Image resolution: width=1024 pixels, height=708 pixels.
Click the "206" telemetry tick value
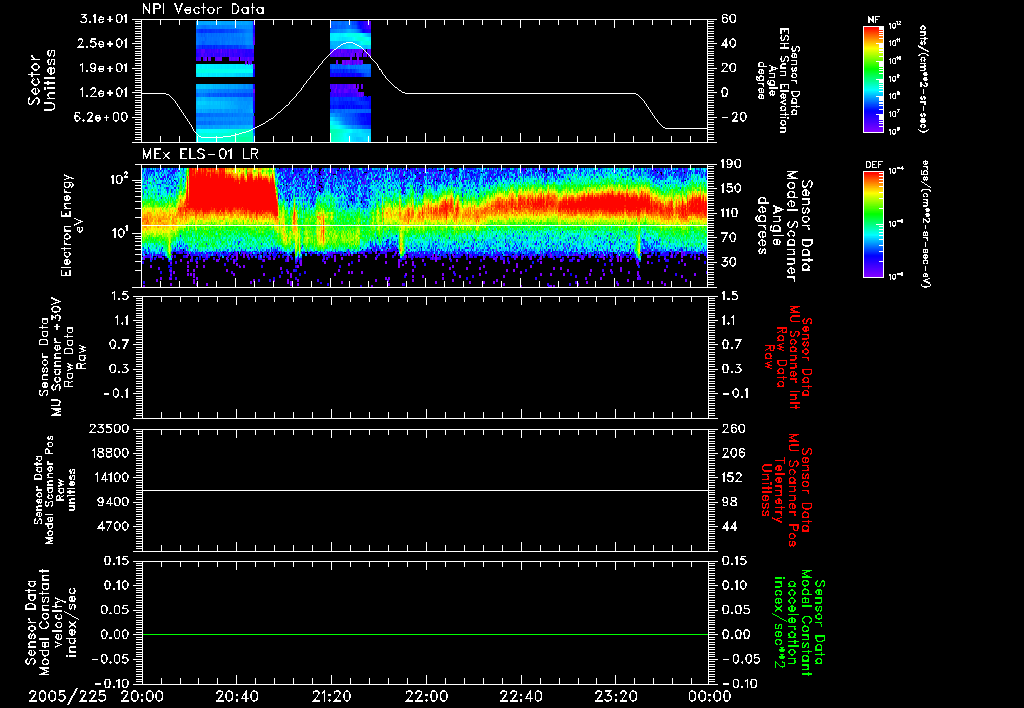732,453
